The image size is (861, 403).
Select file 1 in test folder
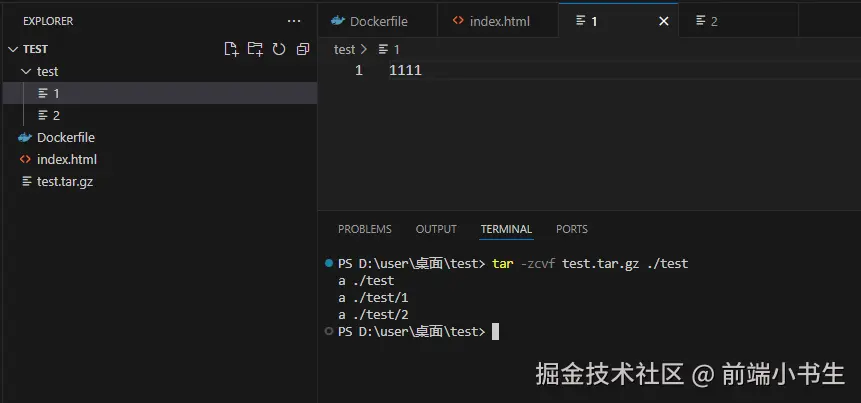point(160,93)
